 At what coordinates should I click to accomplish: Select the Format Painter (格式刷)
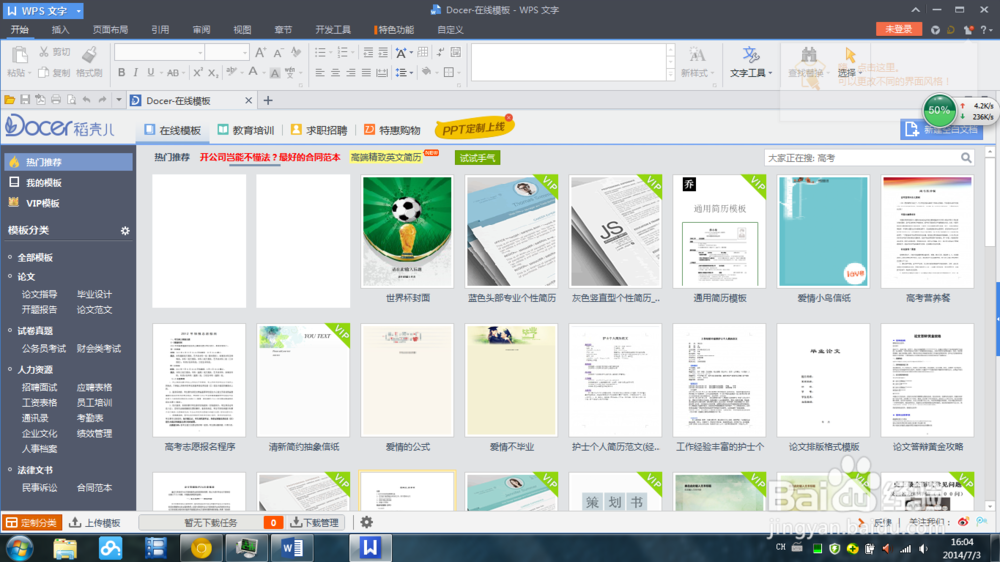pyautogui.click(x=89, y=62)
